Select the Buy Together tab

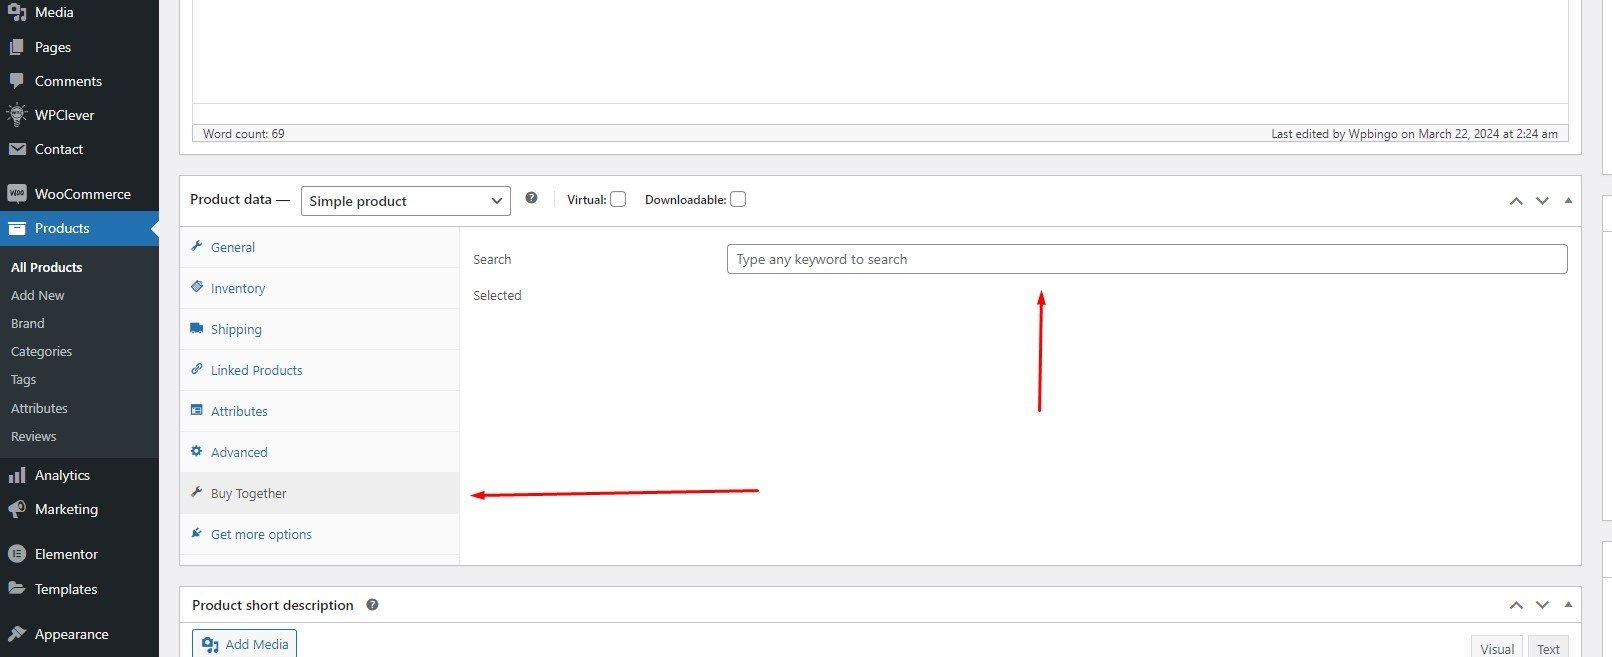point(248,493)
